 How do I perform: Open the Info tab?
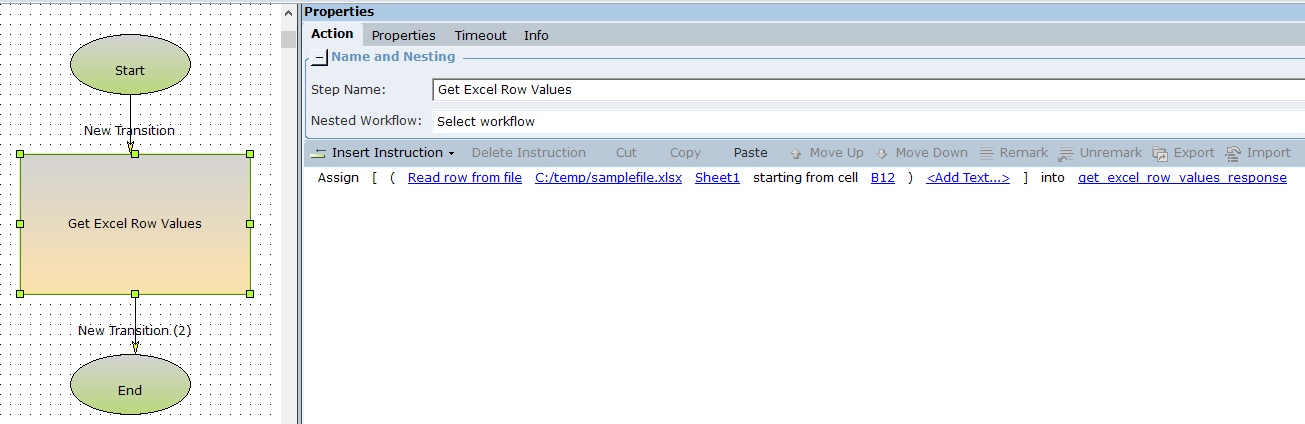coord(536,35)
